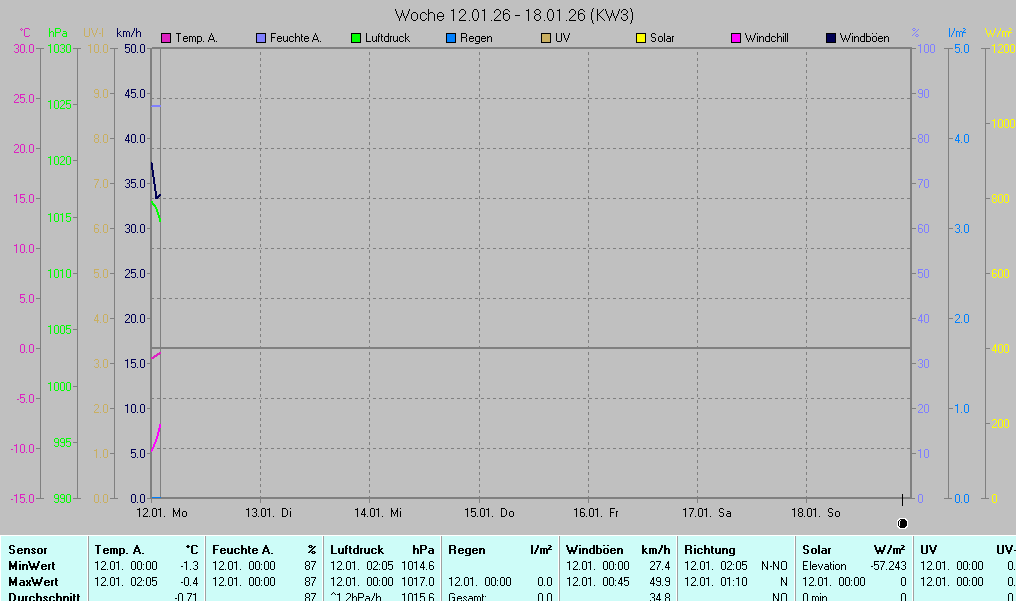This screenshot has width=1016, height=601.
Task: Click the magenta Temp. A. legend swatch
Action: click(166, 38)
